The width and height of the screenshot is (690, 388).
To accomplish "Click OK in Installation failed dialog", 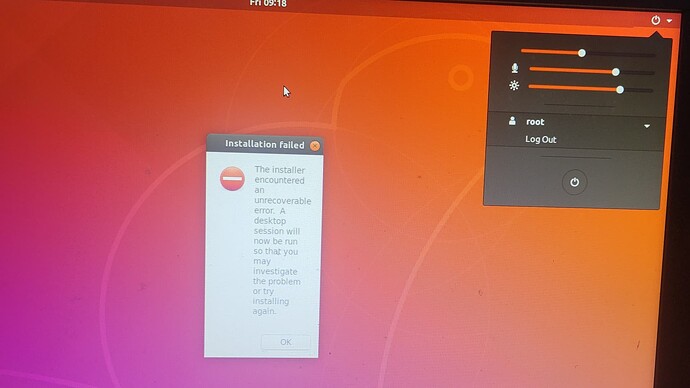I will pyautogui.click(x=286, y=342).
